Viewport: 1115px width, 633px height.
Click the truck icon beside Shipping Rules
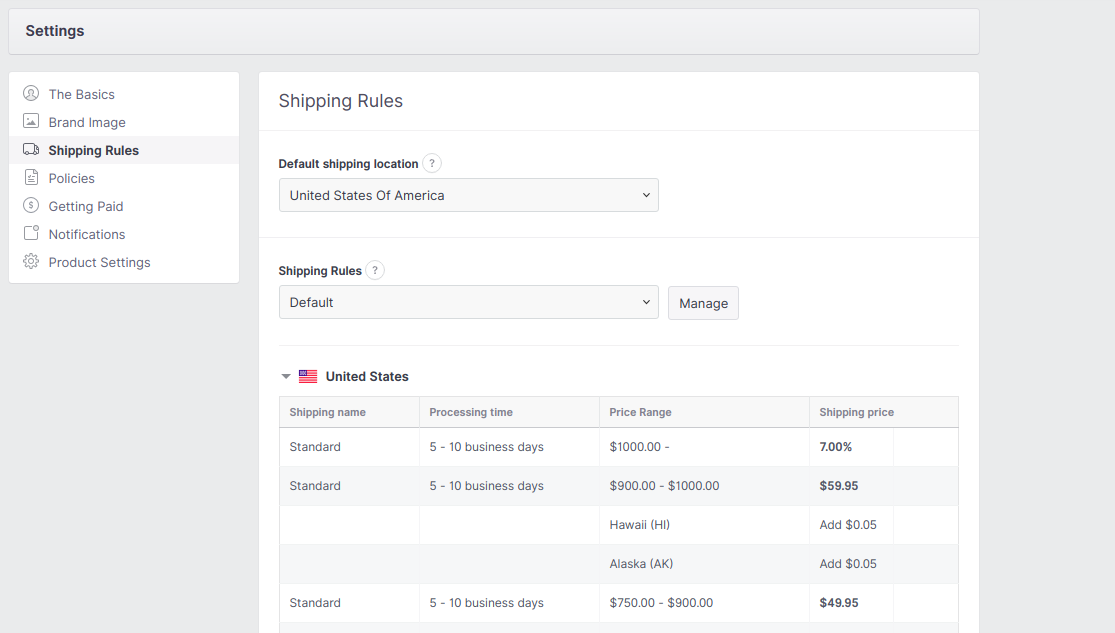(x=31, y=150)
